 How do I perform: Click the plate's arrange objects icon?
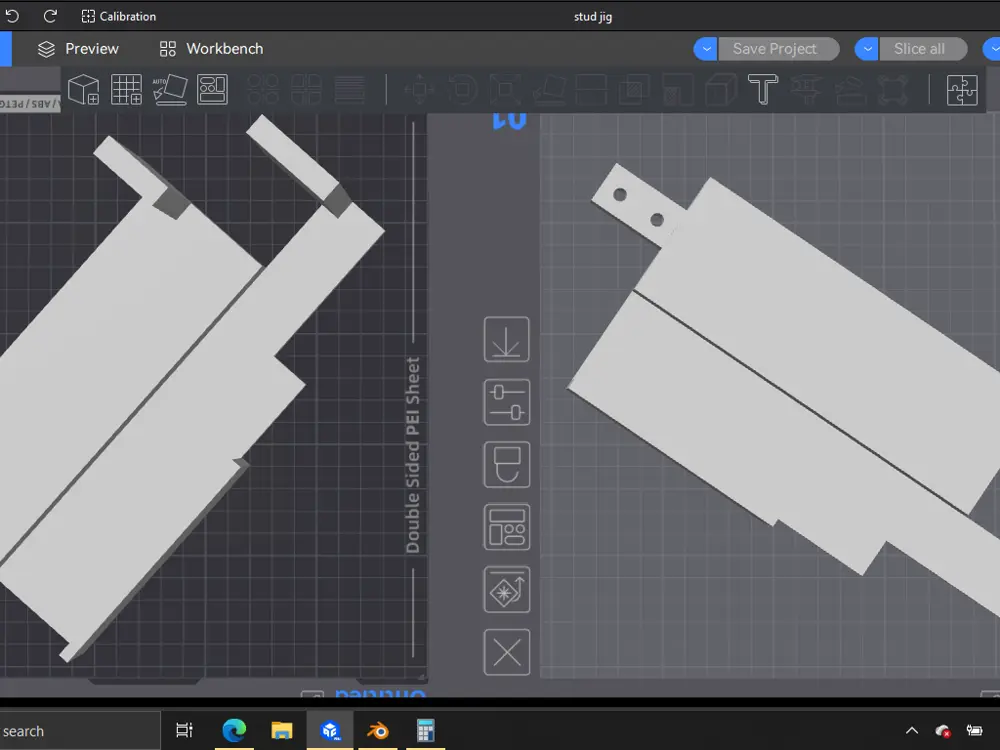tap(507, 527)
